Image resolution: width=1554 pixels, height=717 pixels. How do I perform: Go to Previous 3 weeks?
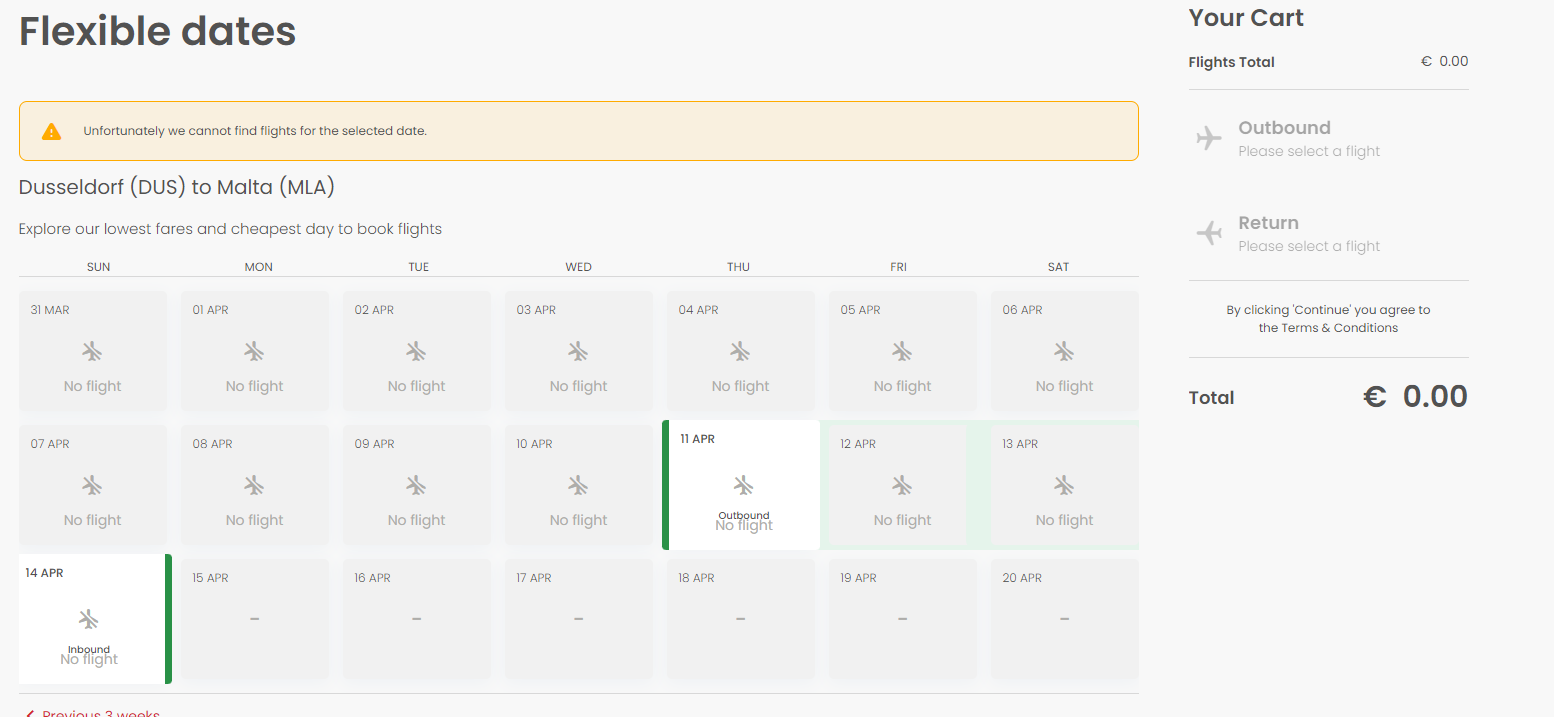(91, 712)
